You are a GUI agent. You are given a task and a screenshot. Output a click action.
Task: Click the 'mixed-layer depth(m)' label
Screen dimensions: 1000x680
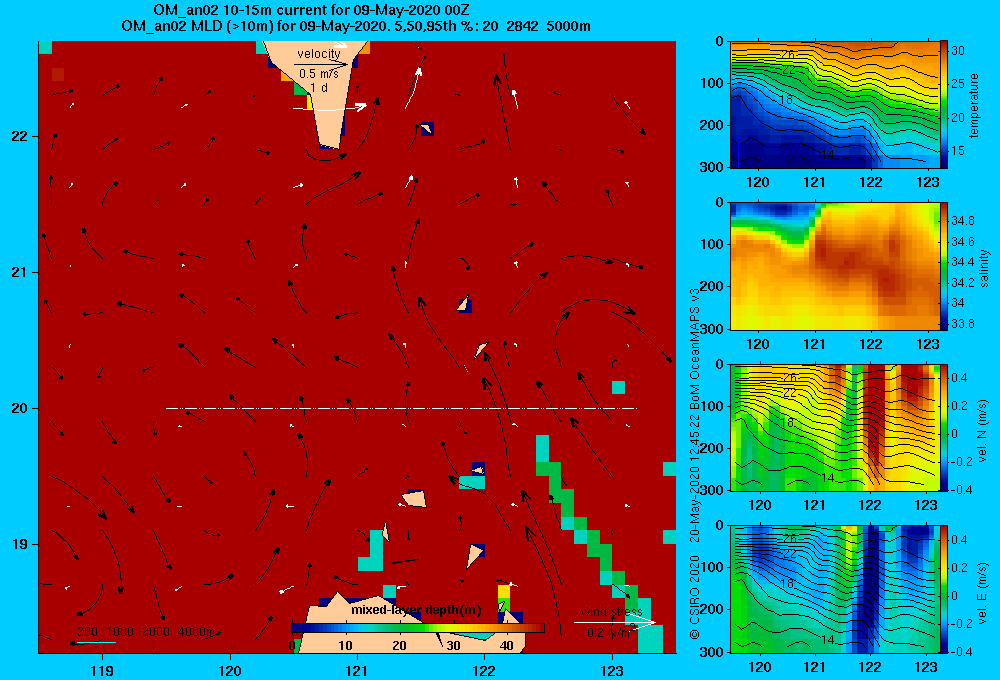(416, 610)
